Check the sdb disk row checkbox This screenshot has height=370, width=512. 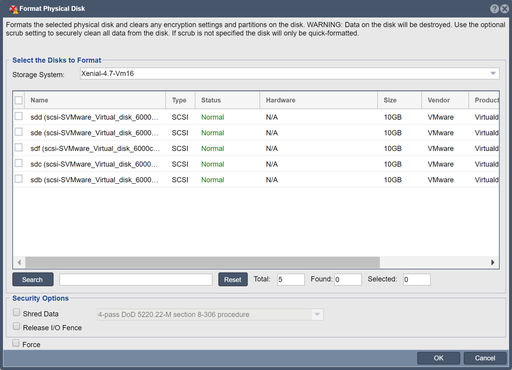(x=19, y=179)
